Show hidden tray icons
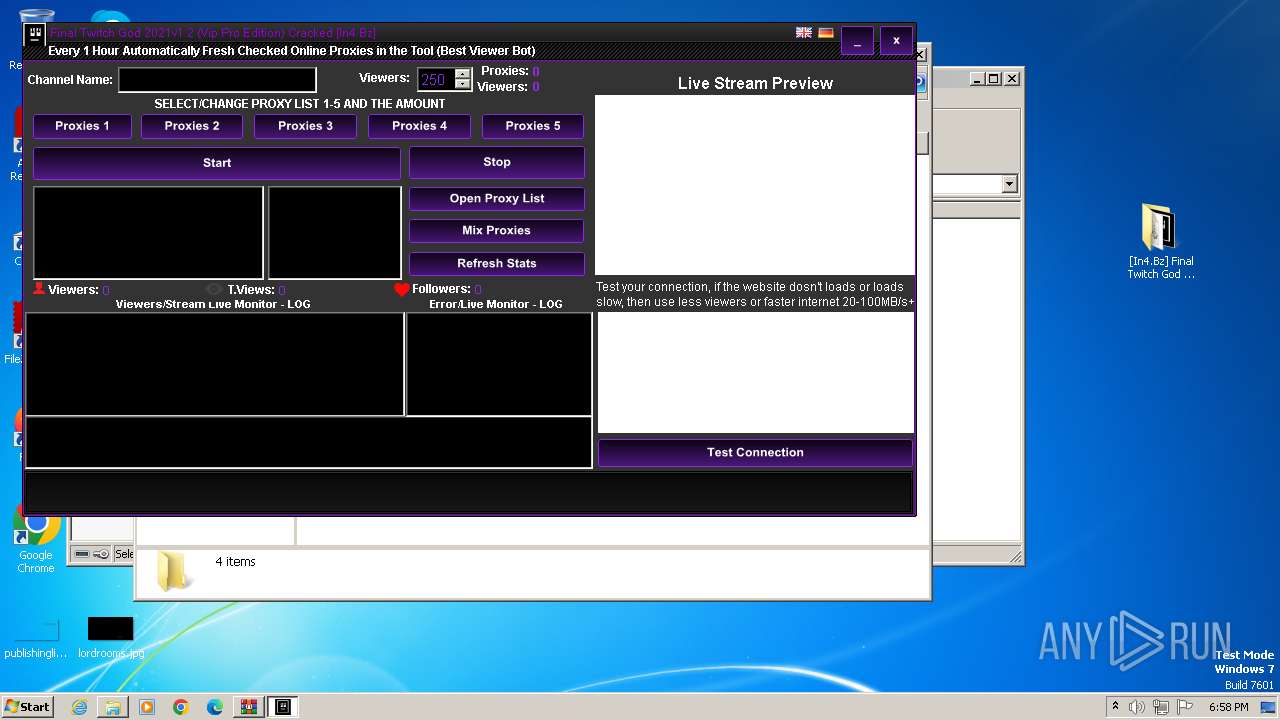Viewport: 1280px width, 720px height. 1115,707
